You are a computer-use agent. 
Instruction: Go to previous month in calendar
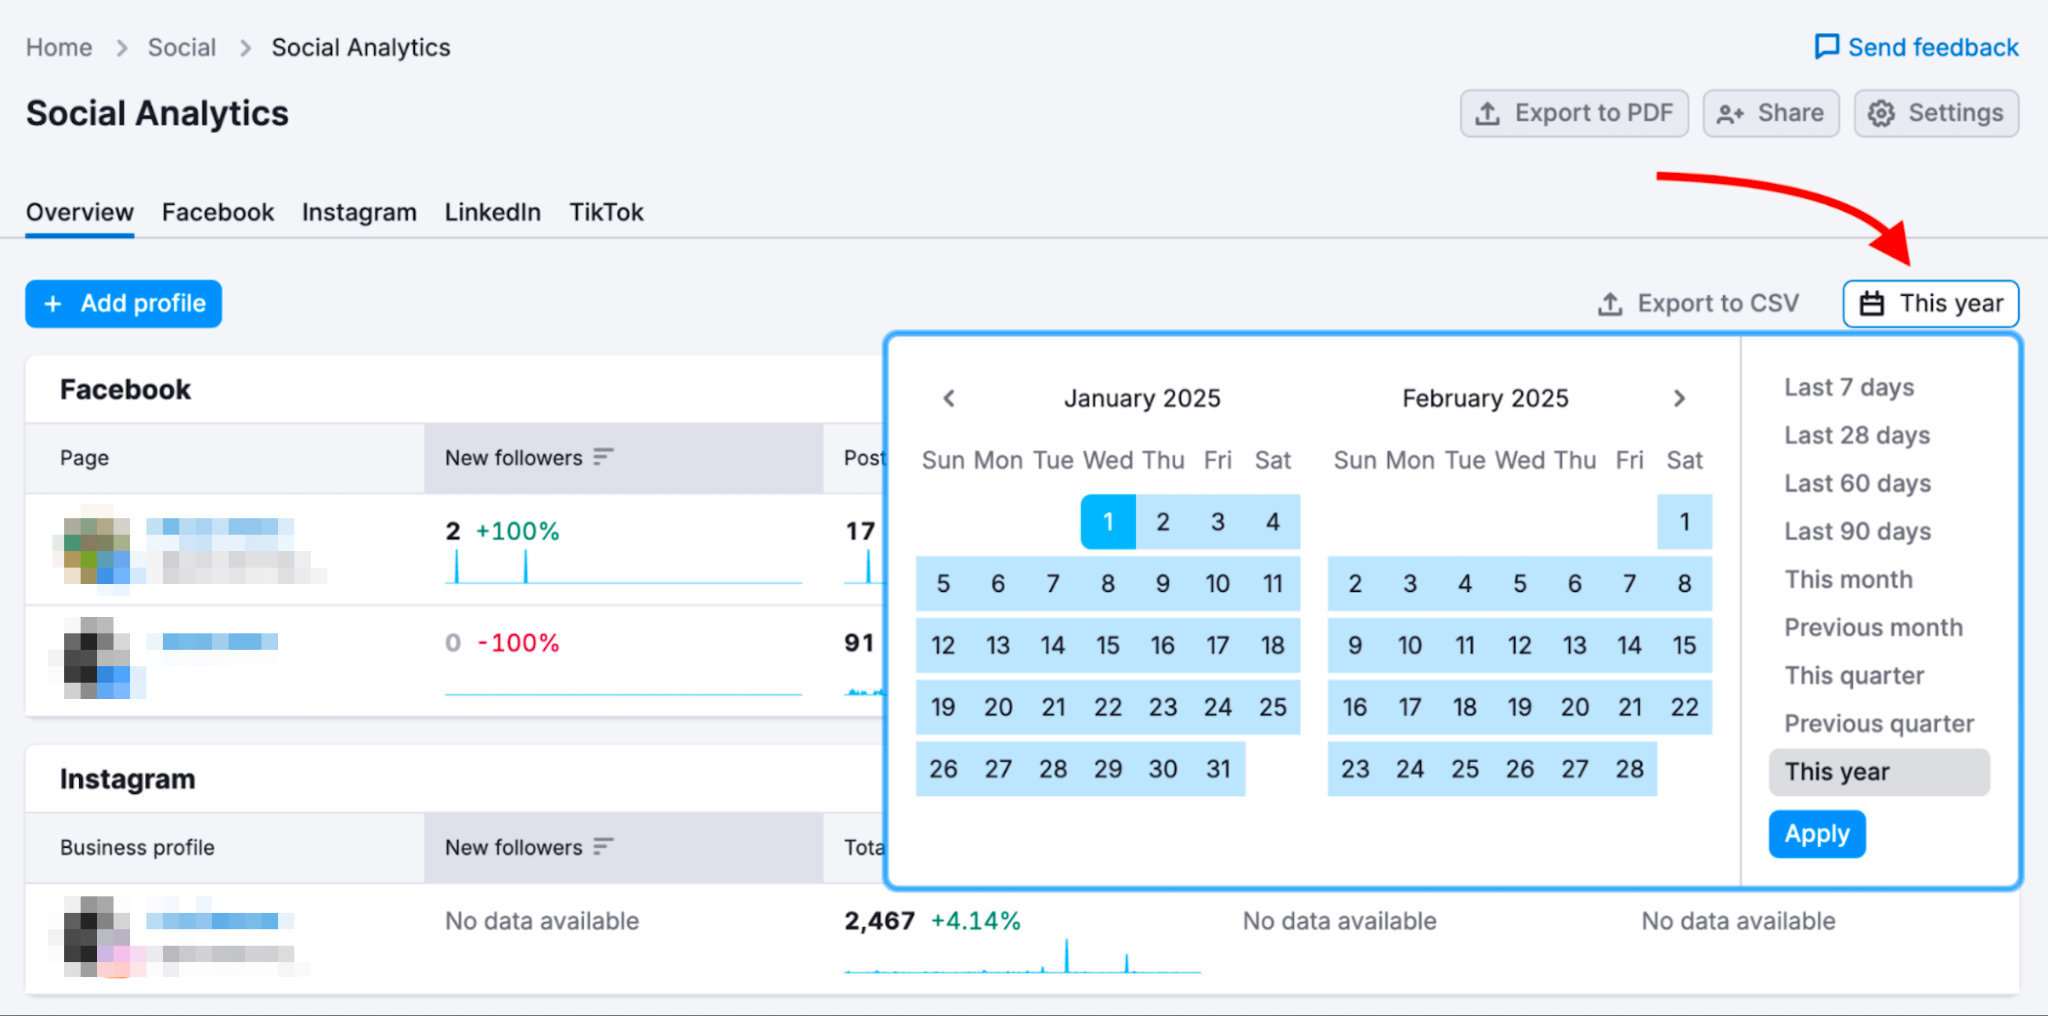click(948, 398)
